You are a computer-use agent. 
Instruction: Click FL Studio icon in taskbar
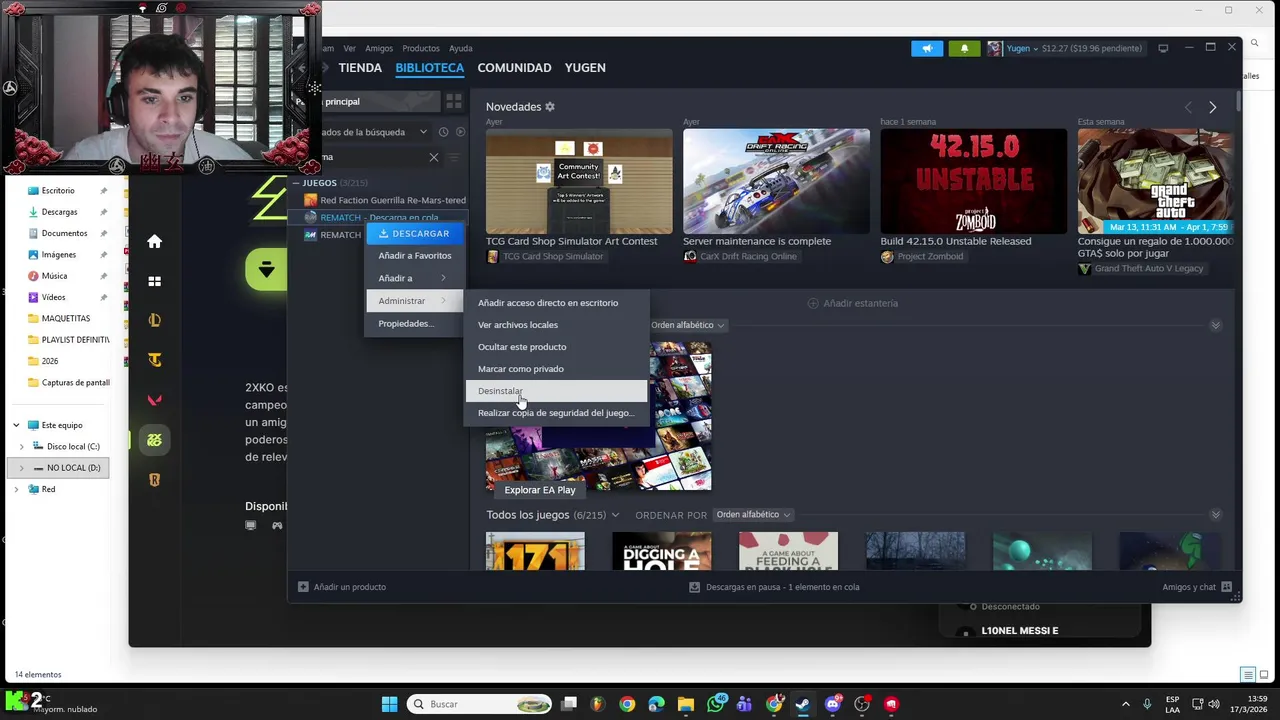598,704
